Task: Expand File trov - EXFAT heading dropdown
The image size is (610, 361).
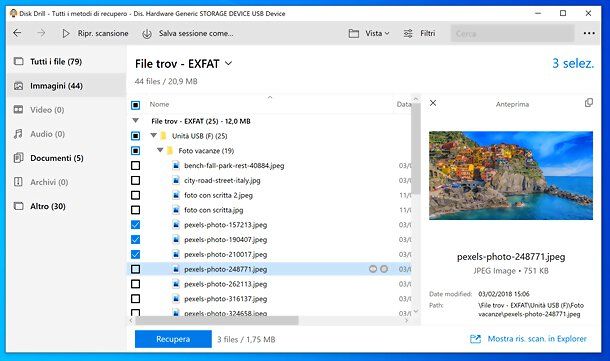Action: 228,63
